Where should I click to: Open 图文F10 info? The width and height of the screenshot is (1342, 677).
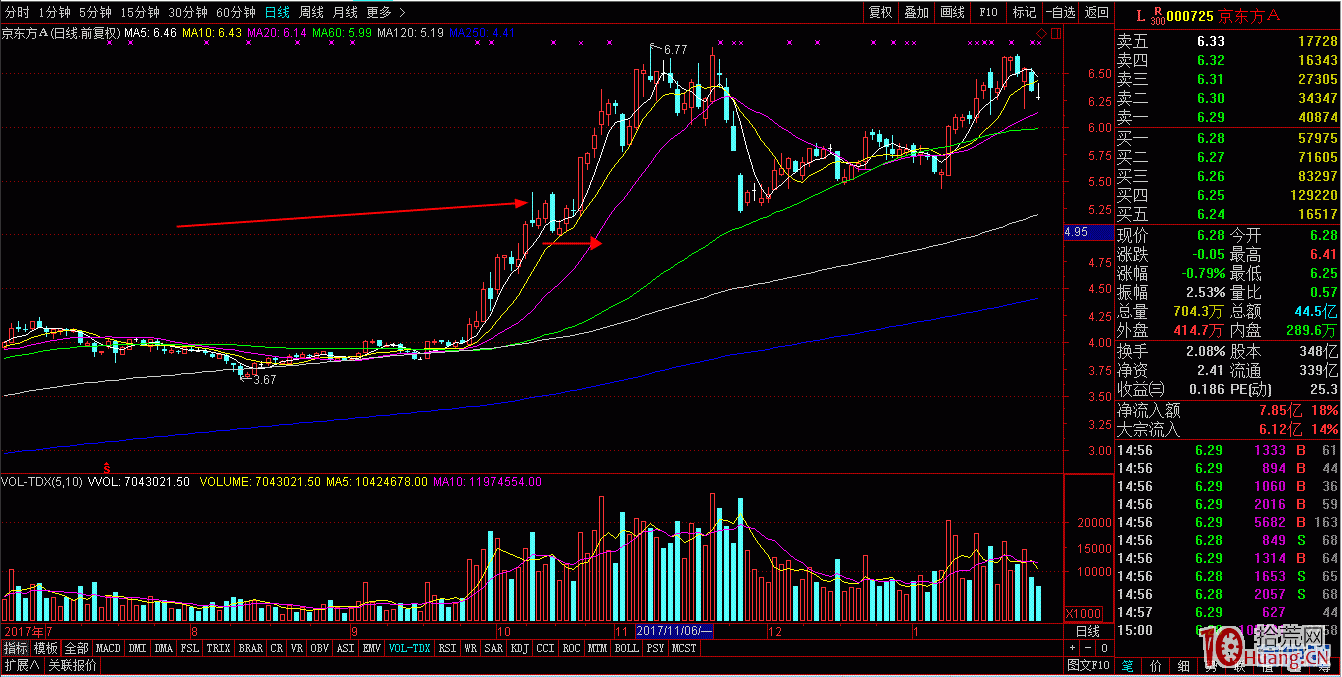pos(1088,665)
